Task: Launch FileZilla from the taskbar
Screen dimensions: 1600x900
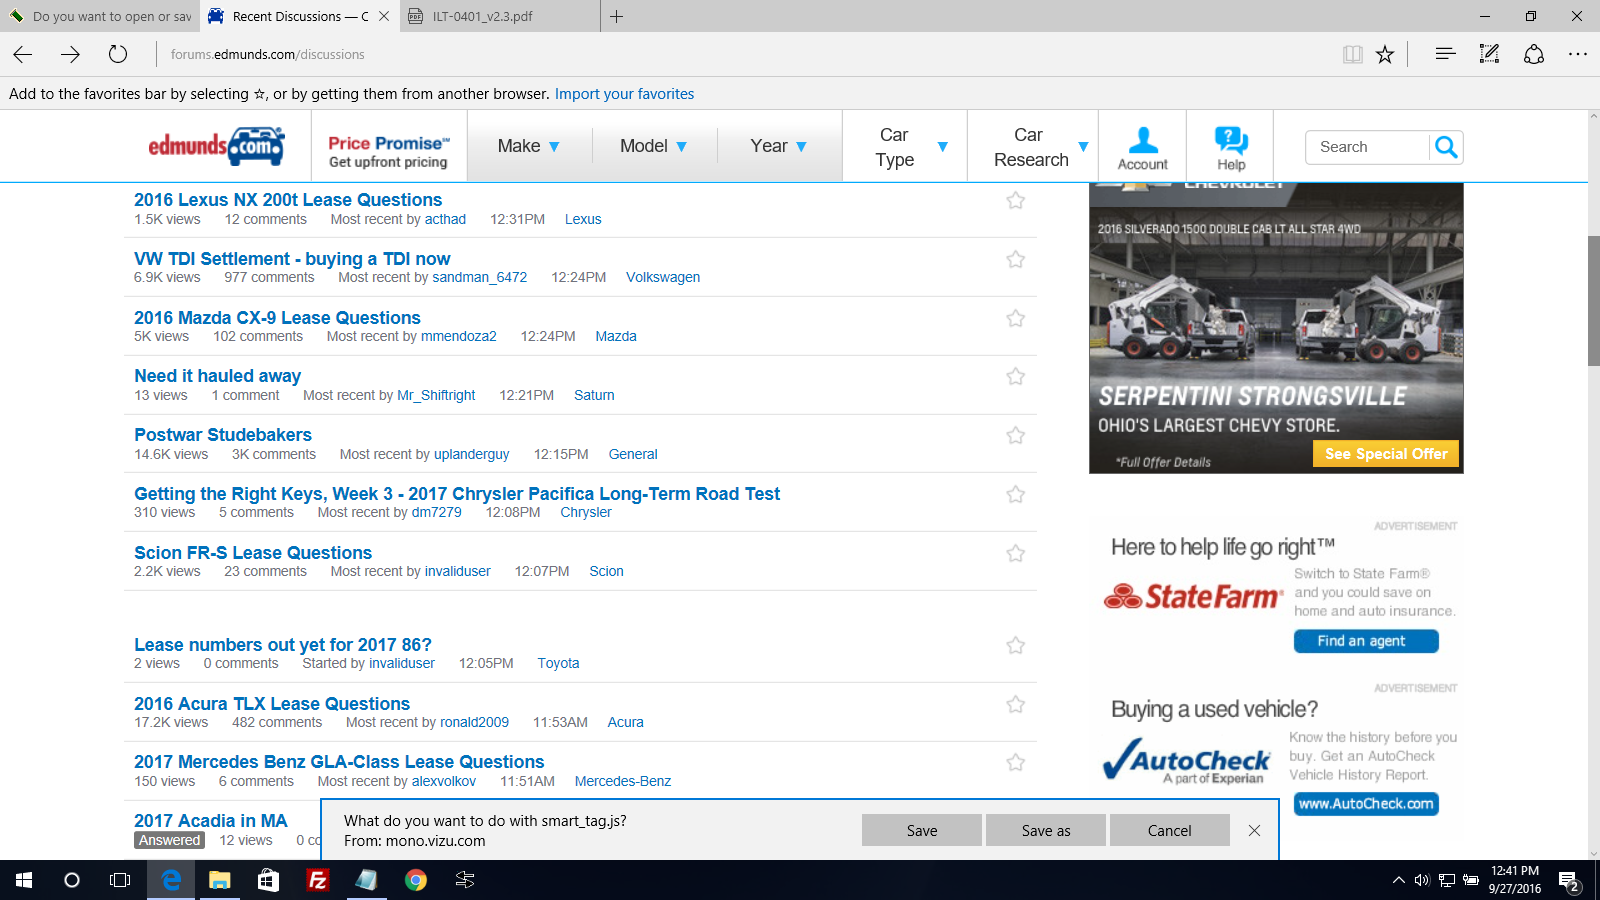Action: point(318,880)
